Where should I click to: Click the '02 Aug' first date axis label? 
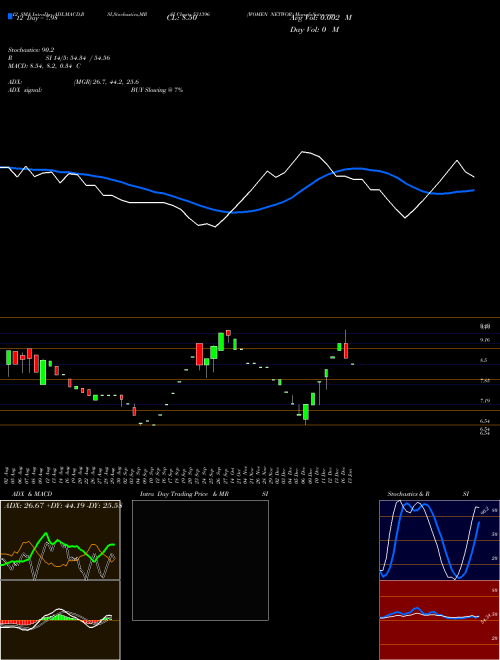click(x=8, y=474)
